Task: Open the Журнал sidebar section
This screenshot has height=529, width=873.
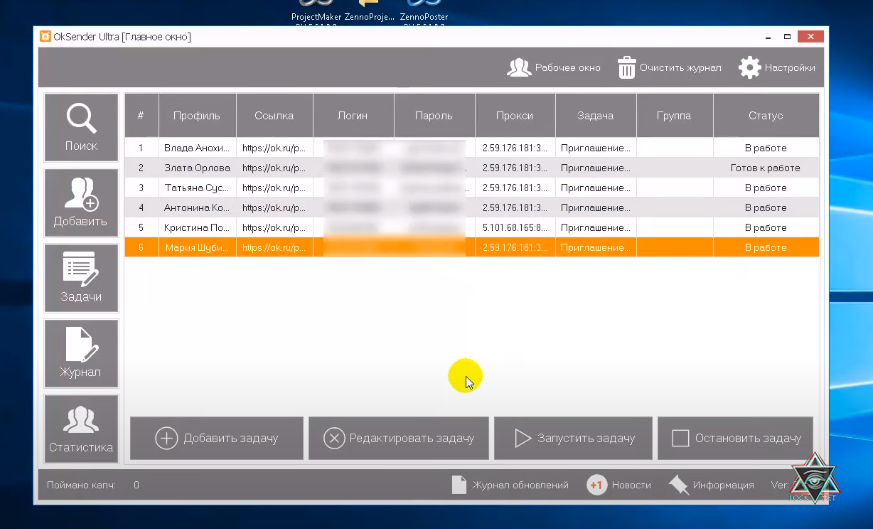Action: 81,353
